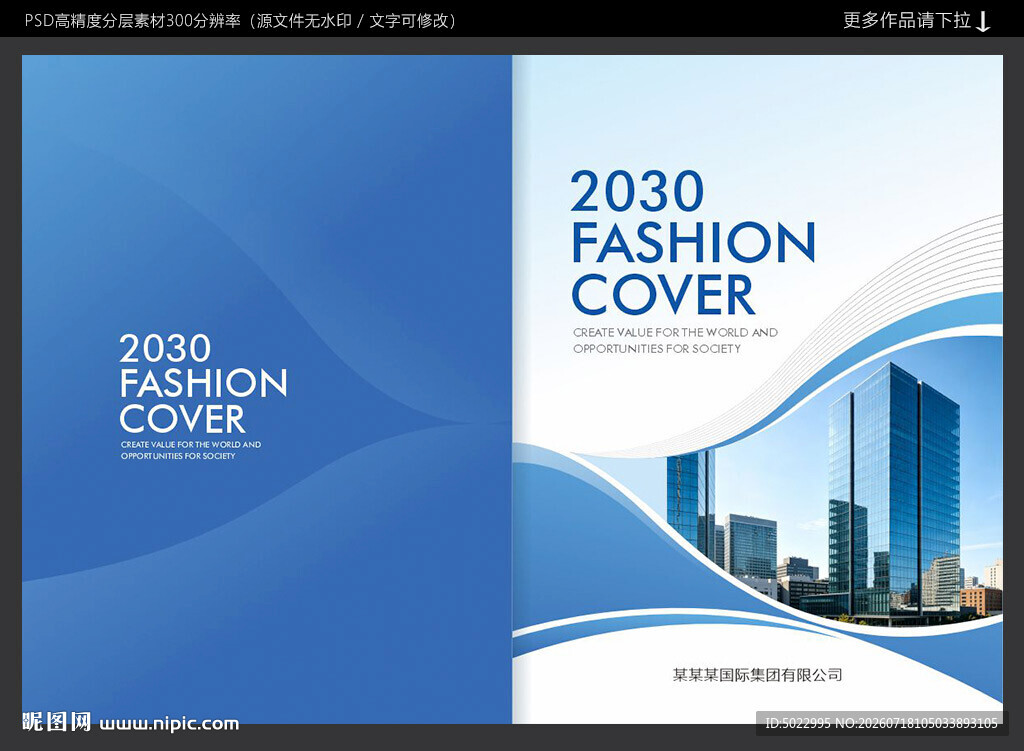1024x751 pixels.
Task: Click the brown brick building at lower right
Action: coord(980,601)
